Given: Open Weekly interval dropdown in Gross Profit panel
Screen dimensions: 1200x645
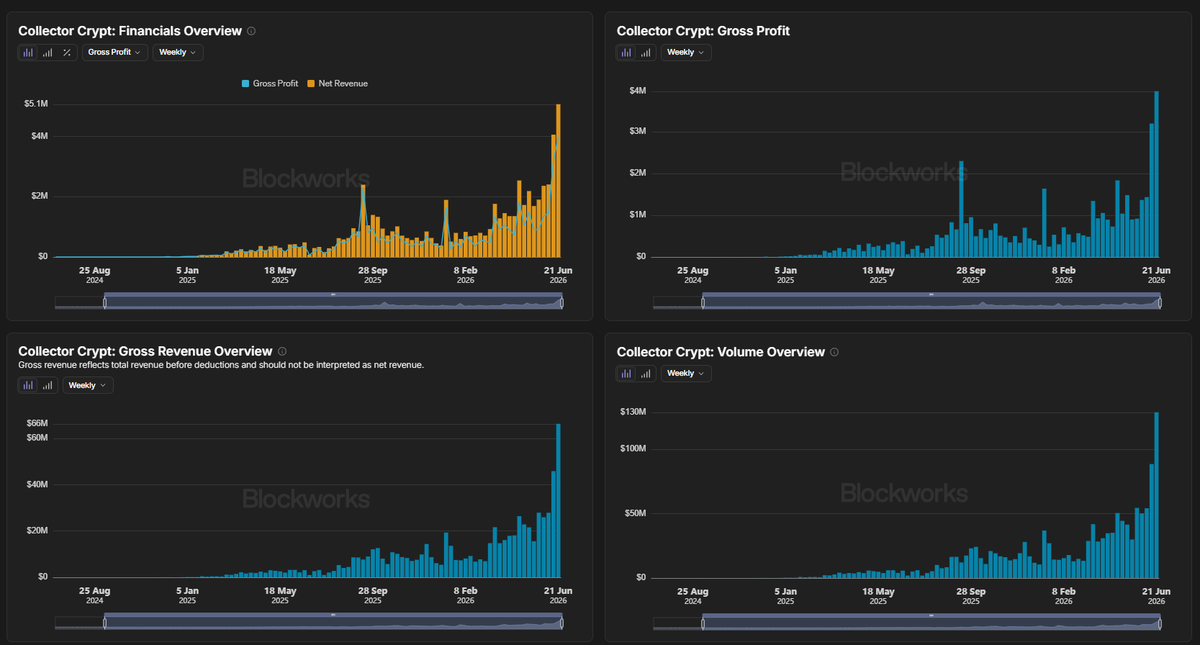Looking at the screenshot, I should 686,52.
